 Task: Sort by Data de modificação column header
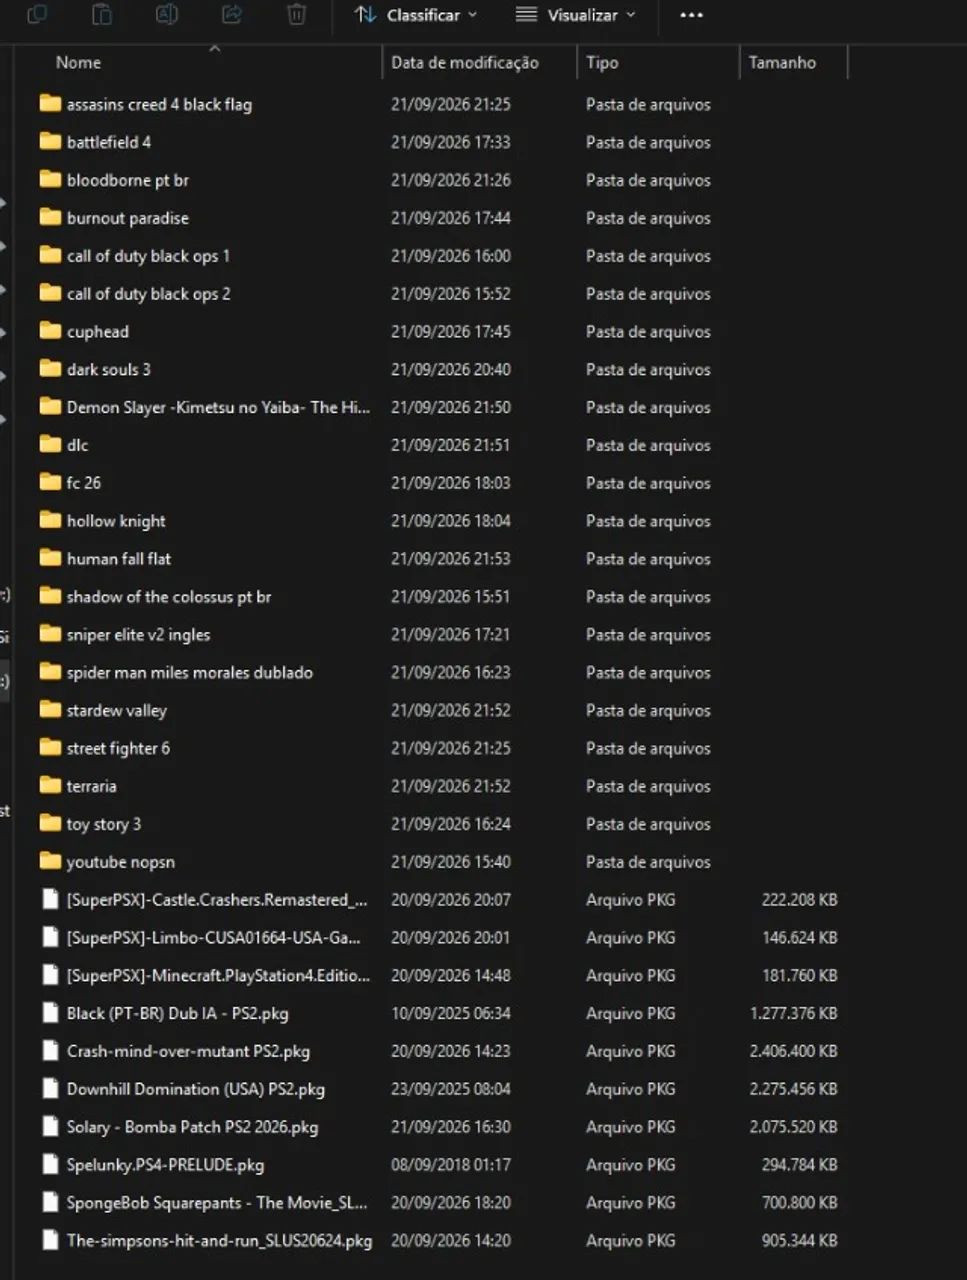[x=464, y=62]
